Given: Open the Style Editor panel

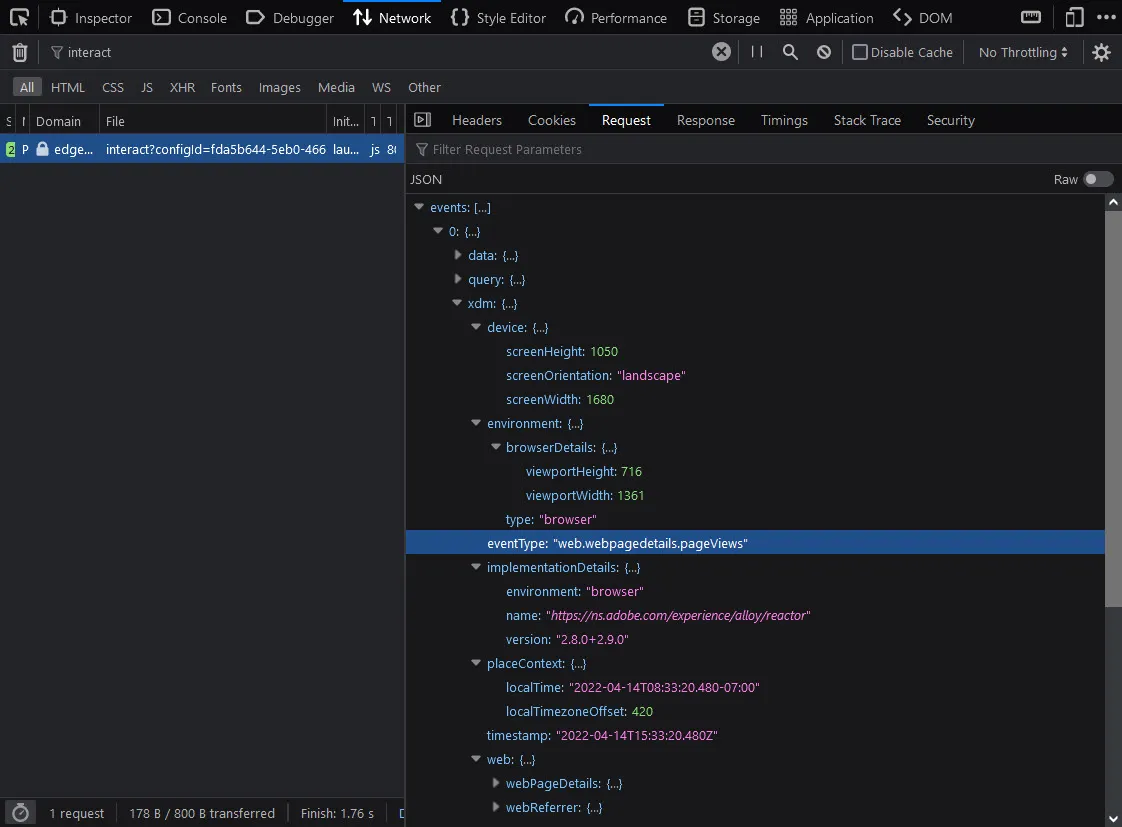Looking at the screenshot, I should [x=499, y=18].
